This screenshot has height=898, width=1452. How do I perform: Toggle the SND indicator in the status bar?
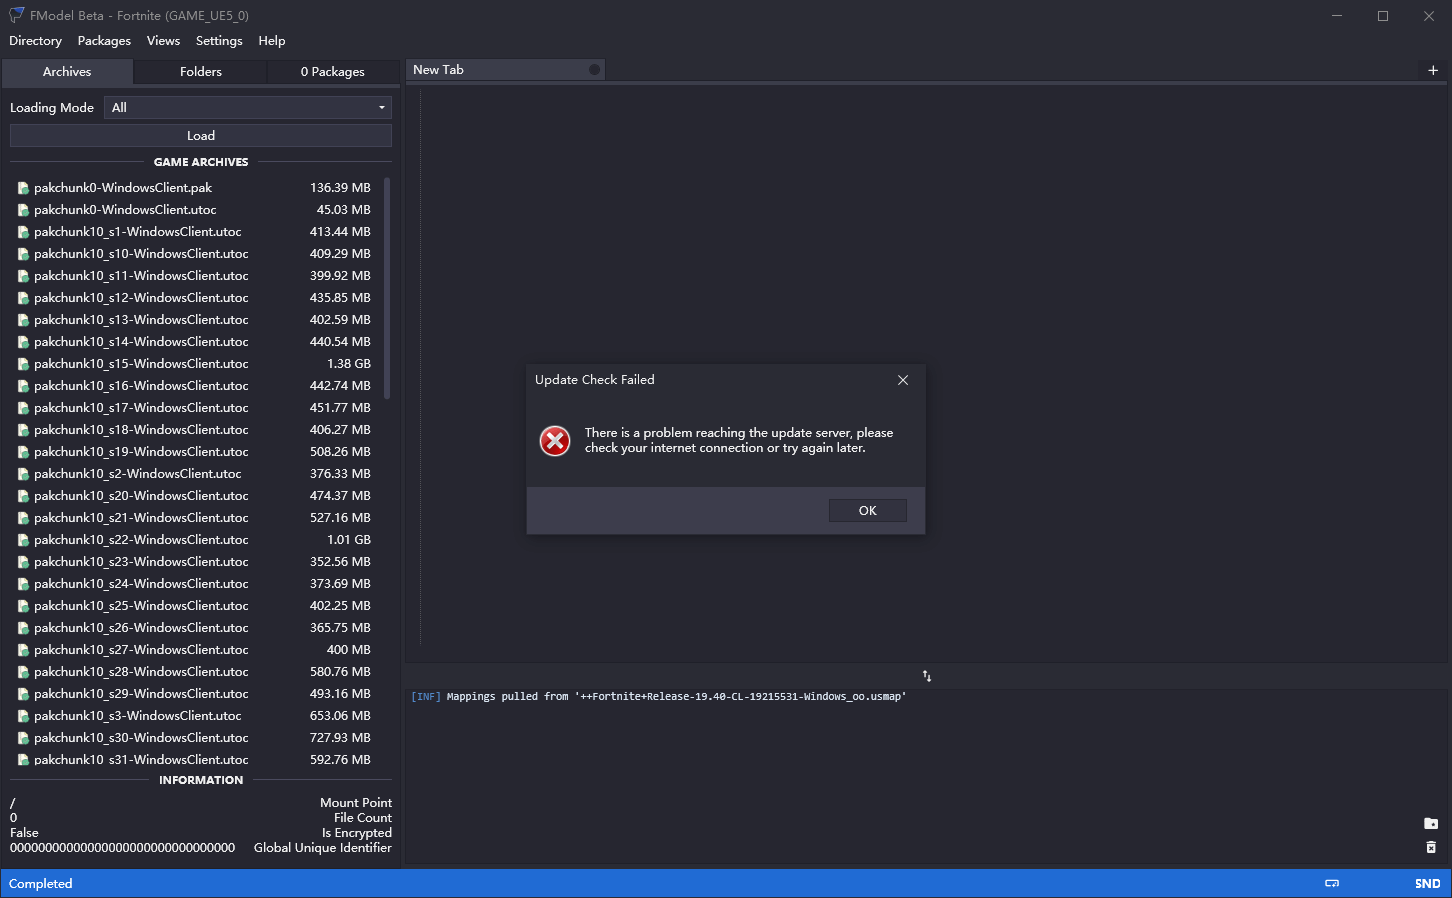(1427, 883)
